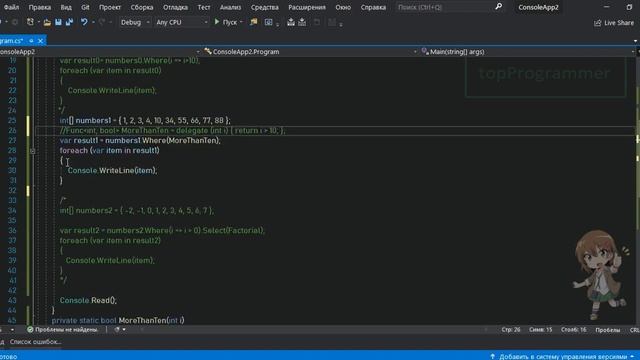Open the ConsoleApp2 project navigation dropdown

click(100, 52)
